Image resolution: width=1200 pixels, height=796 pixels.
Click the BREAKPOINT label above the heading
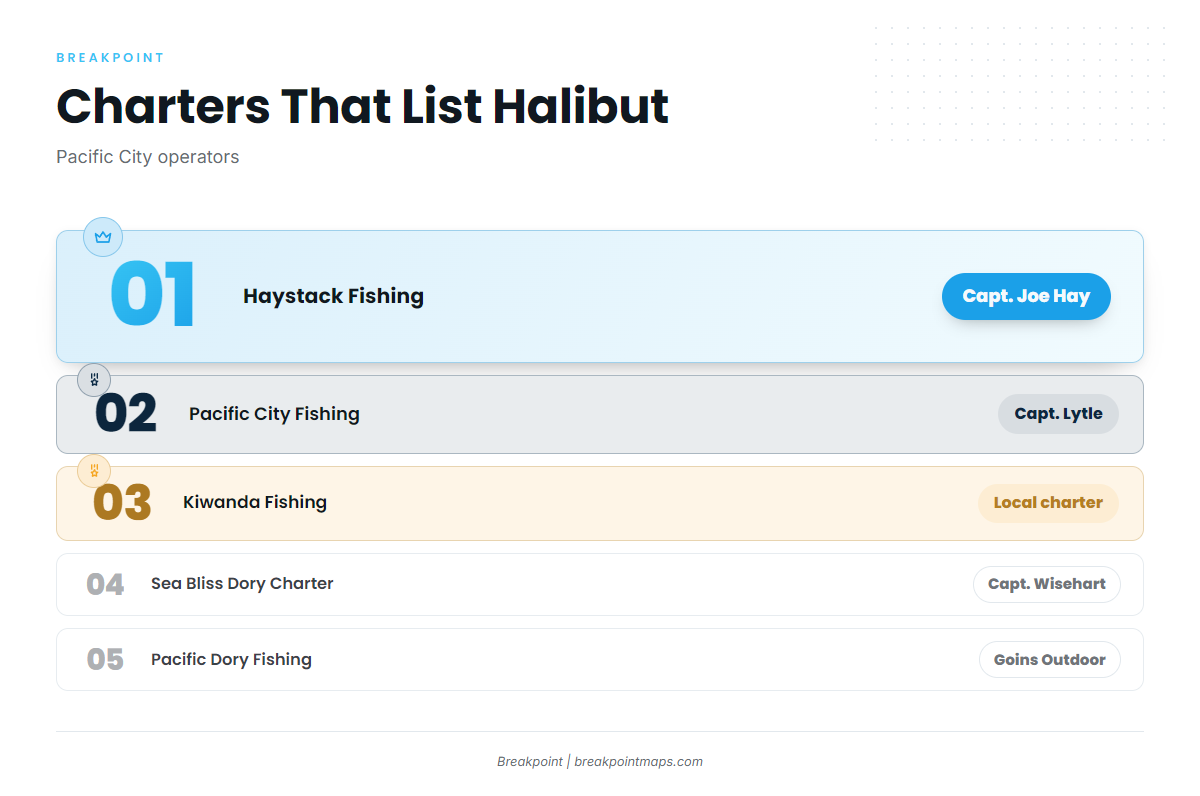(x=110, y=58)
